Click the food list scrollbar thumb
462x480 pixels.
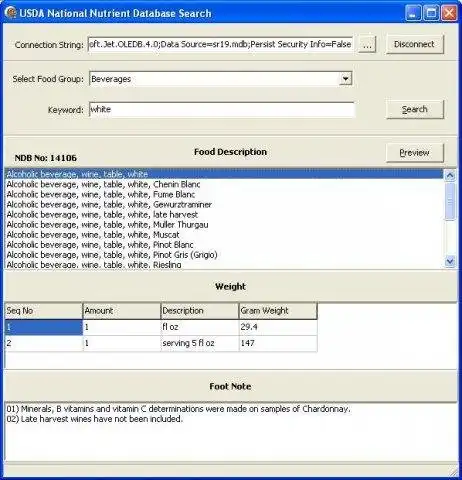click(450, 201)
